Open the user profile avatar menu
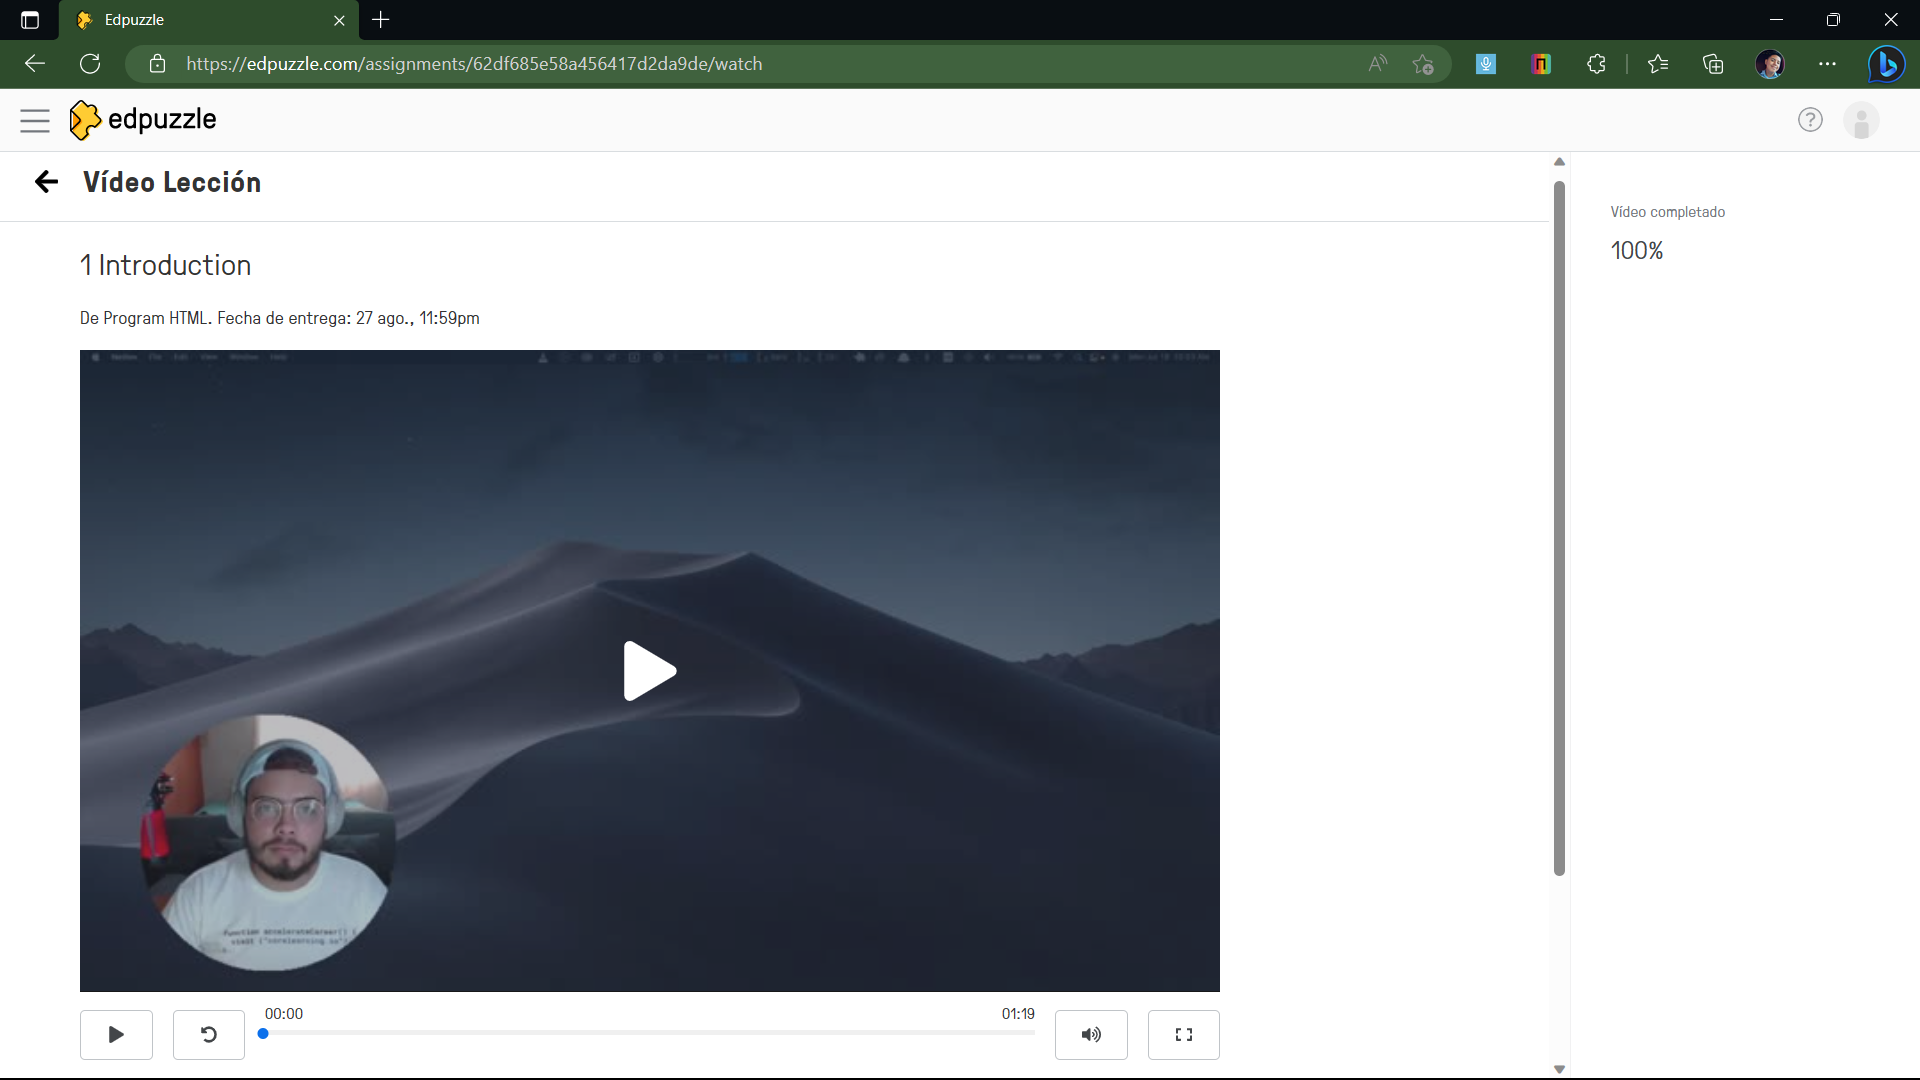The height and width of the screenshot is (1080, 1920). click(1861, 120)
